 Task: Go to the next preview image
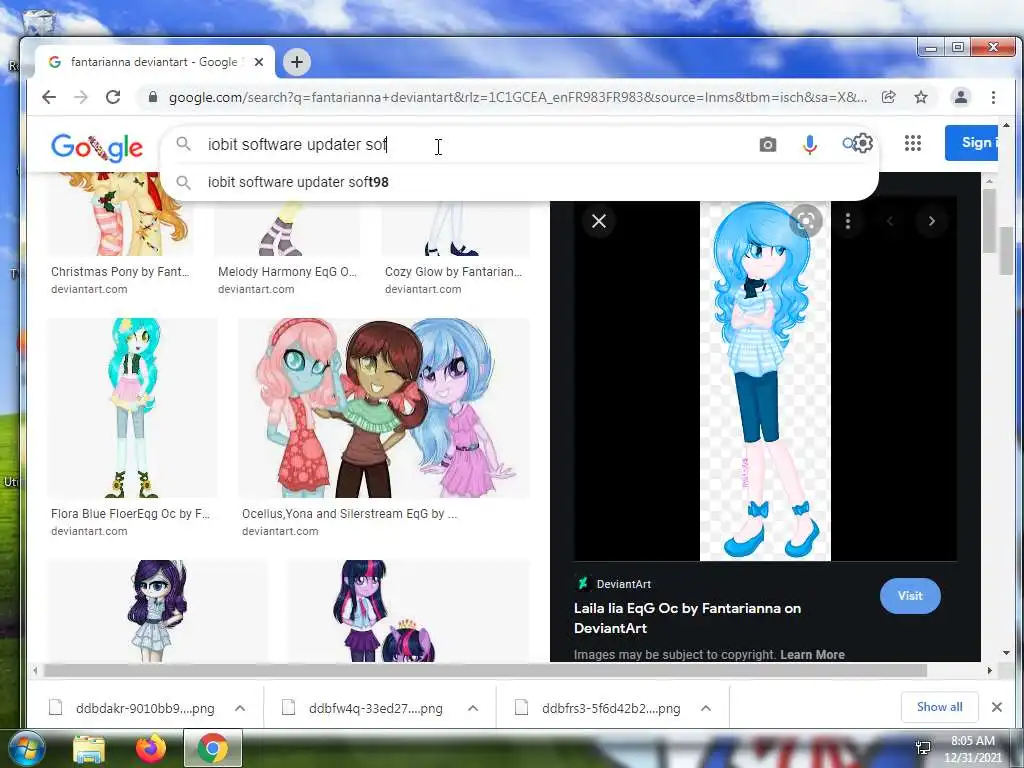point(932,221)
